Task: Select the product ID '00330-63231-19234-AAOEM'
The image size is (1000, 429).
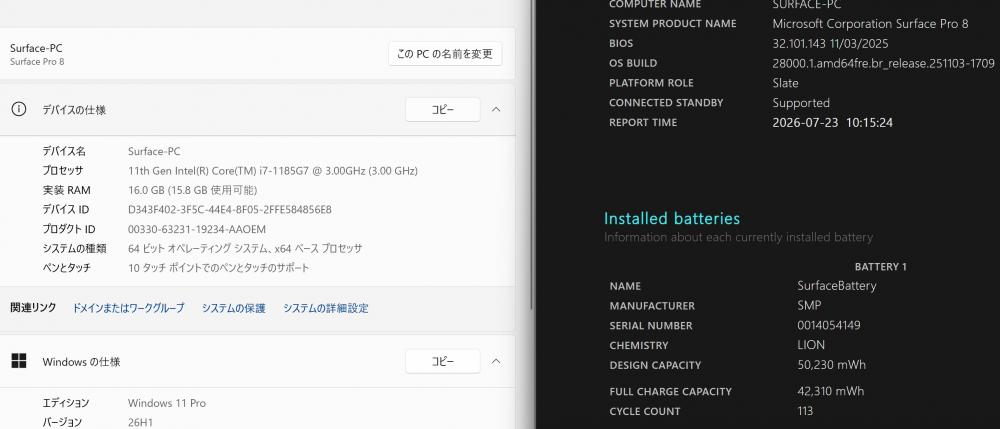Action: pyautogui.click(x=197, y=229)
